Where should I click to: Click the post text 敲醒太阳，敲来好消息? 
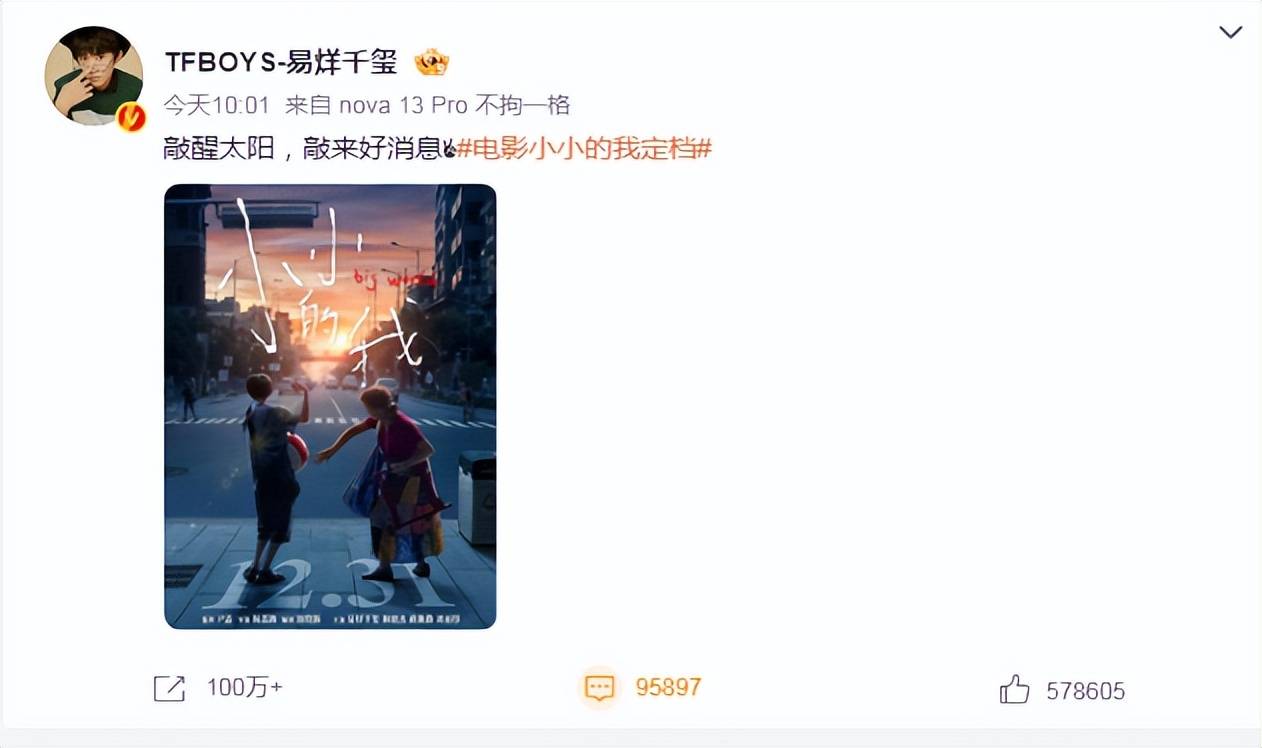click(302, 149)
